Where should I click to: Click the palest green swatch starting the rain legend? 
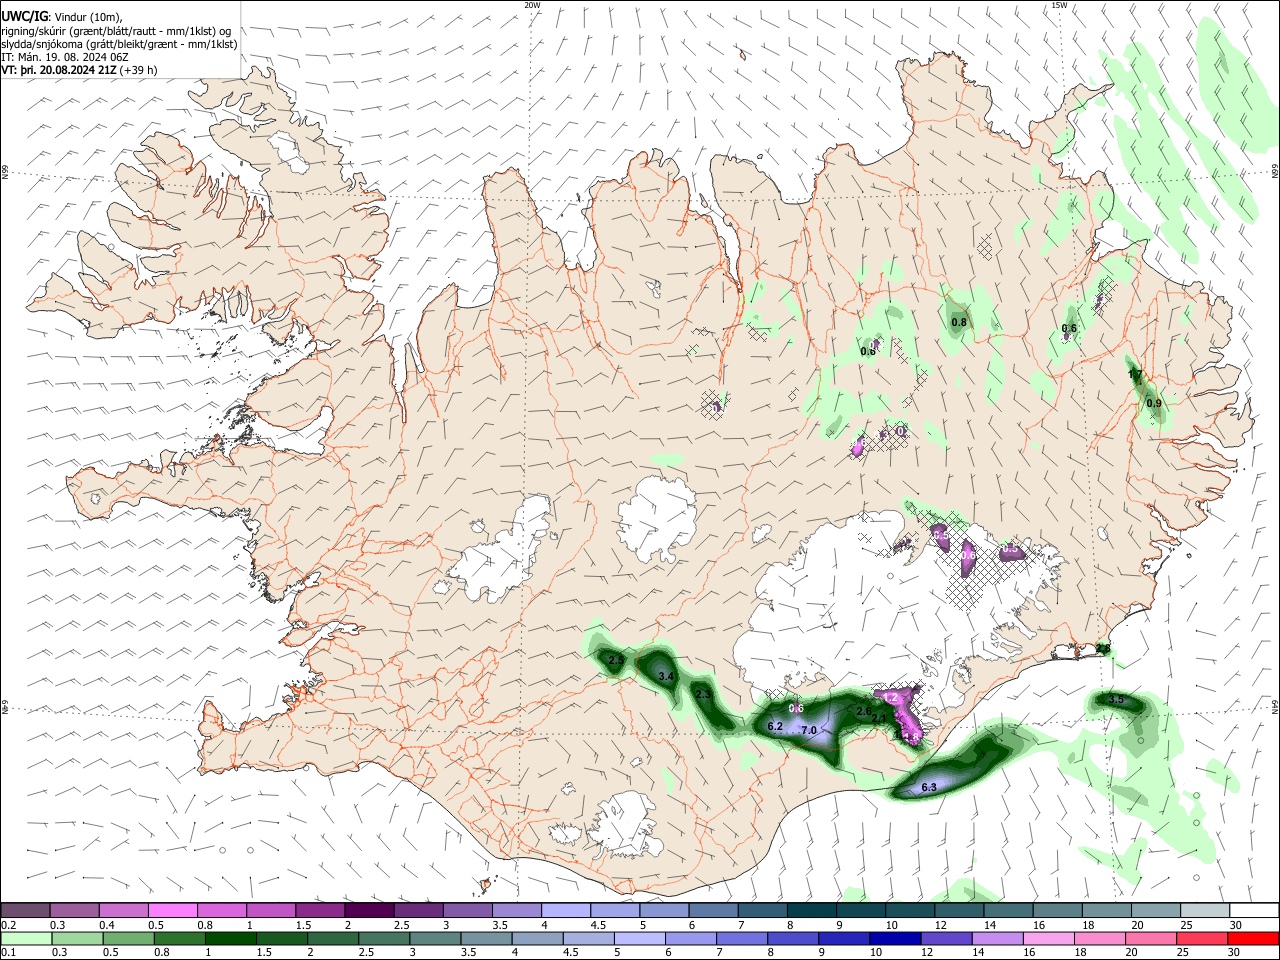click(25, 939)
